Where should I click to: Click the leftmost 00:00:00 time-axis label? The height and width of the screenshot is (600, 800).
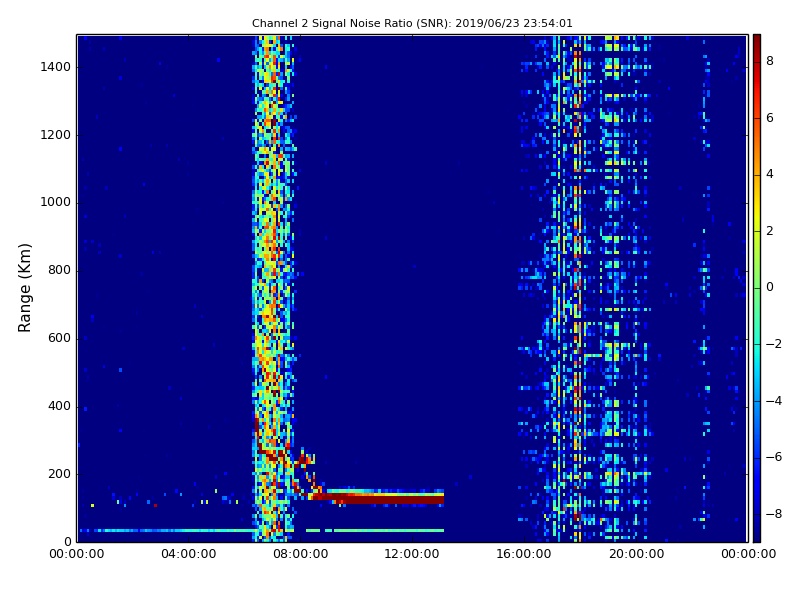click(x=77, y=554)
